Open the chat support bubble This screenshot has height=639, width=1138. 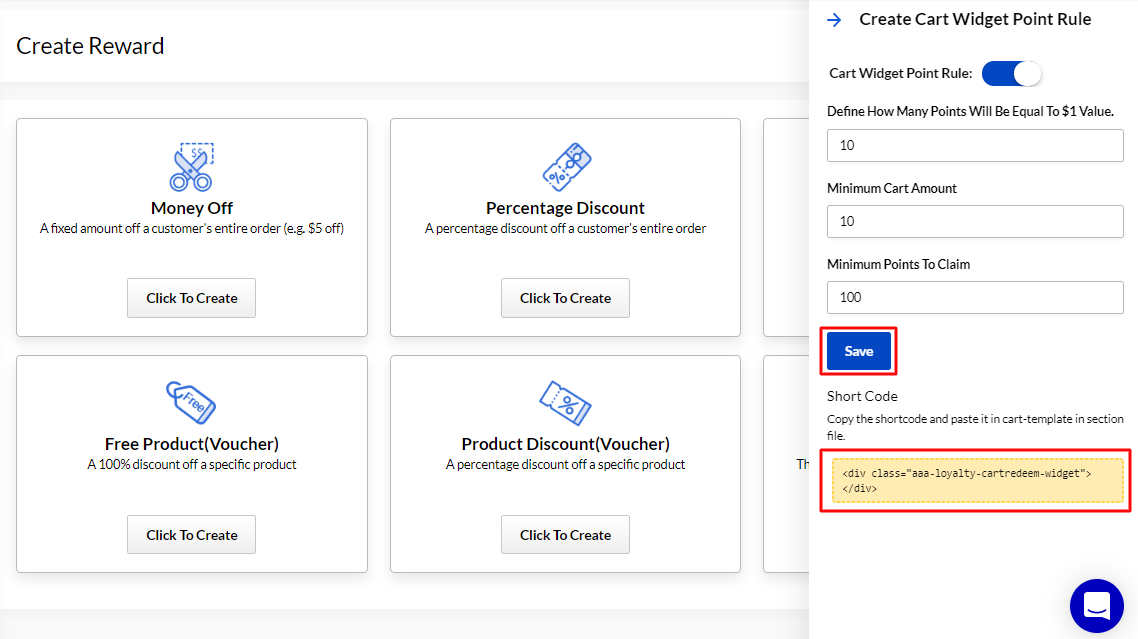click(x=1096, y=606)
